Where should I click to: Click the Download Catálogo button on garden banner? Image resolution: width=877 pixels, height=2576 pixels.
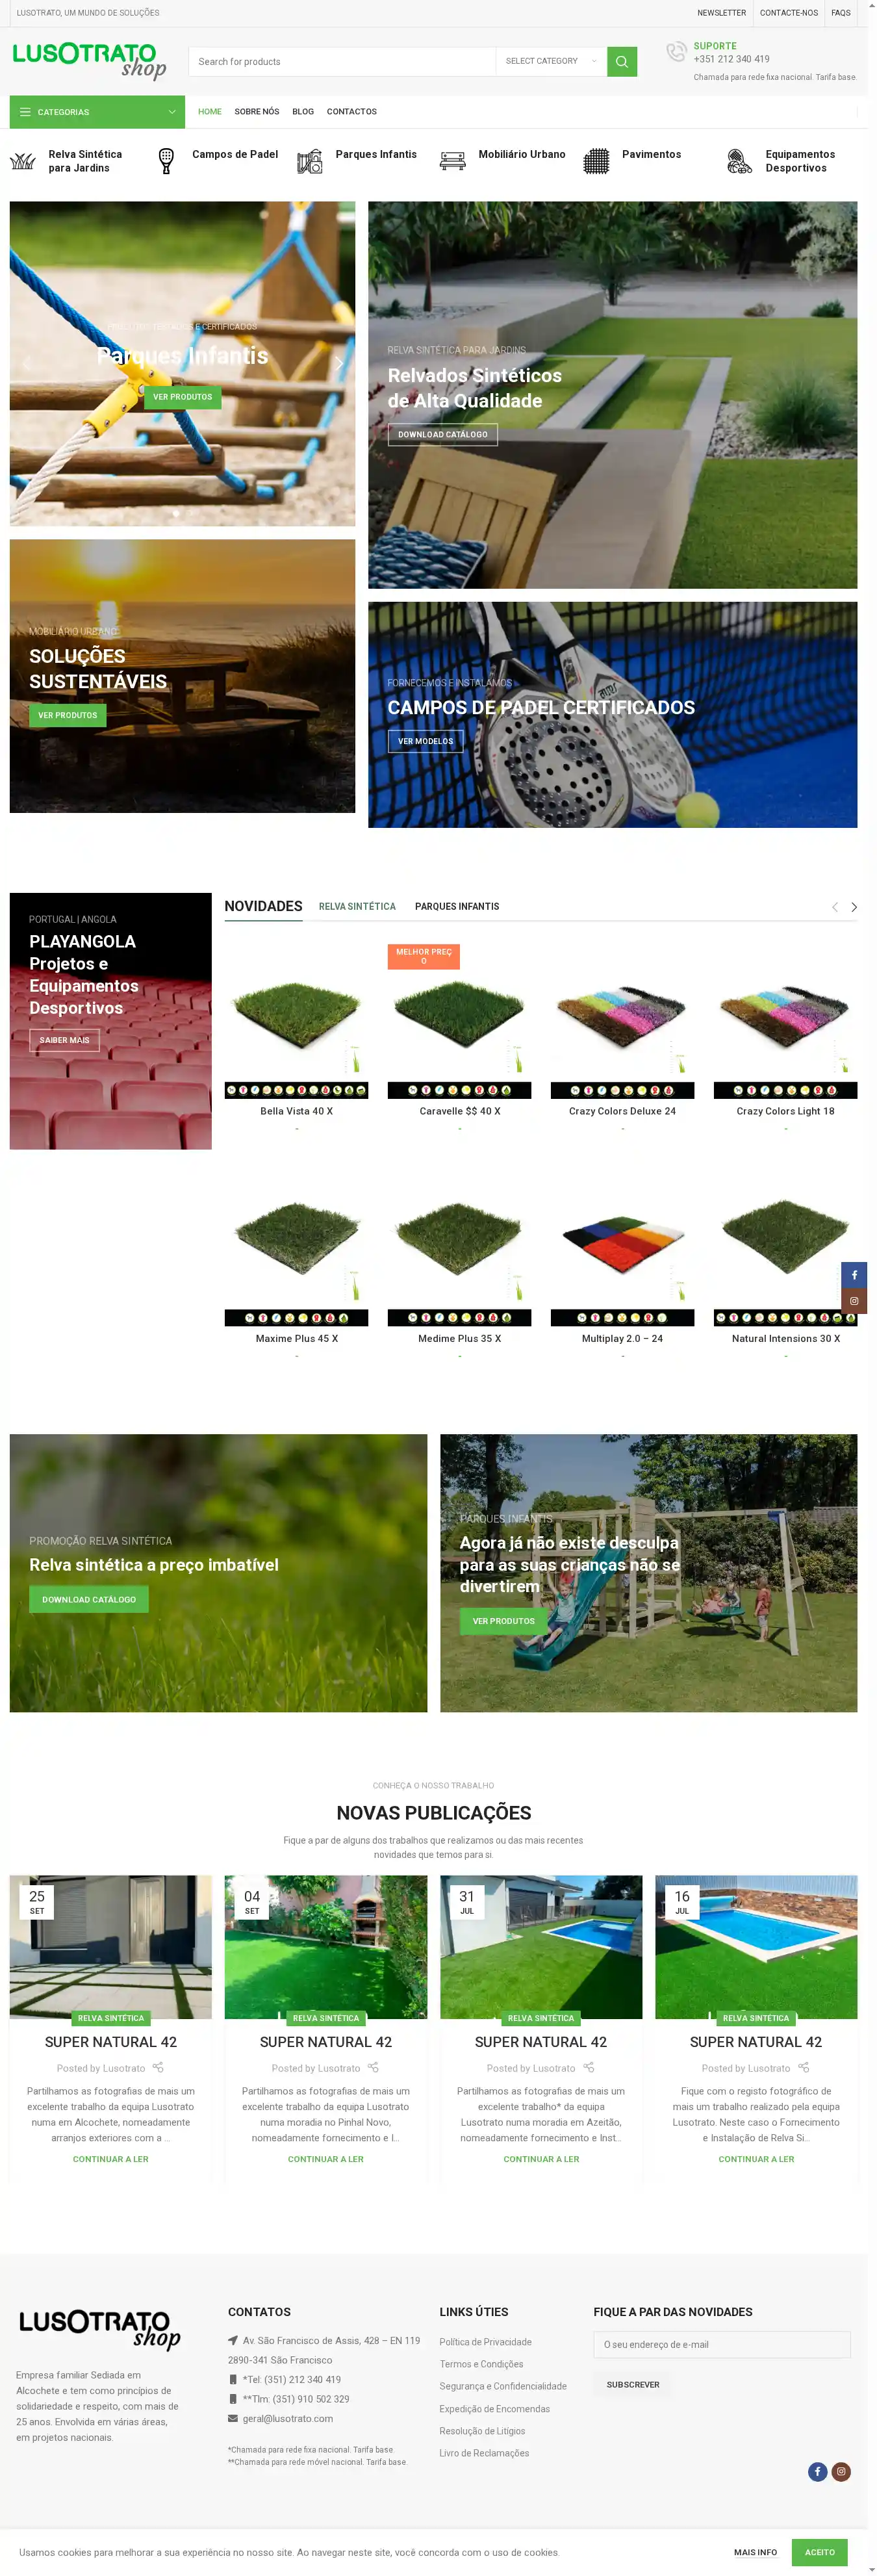pyautogui.click(x=443, y=434)
